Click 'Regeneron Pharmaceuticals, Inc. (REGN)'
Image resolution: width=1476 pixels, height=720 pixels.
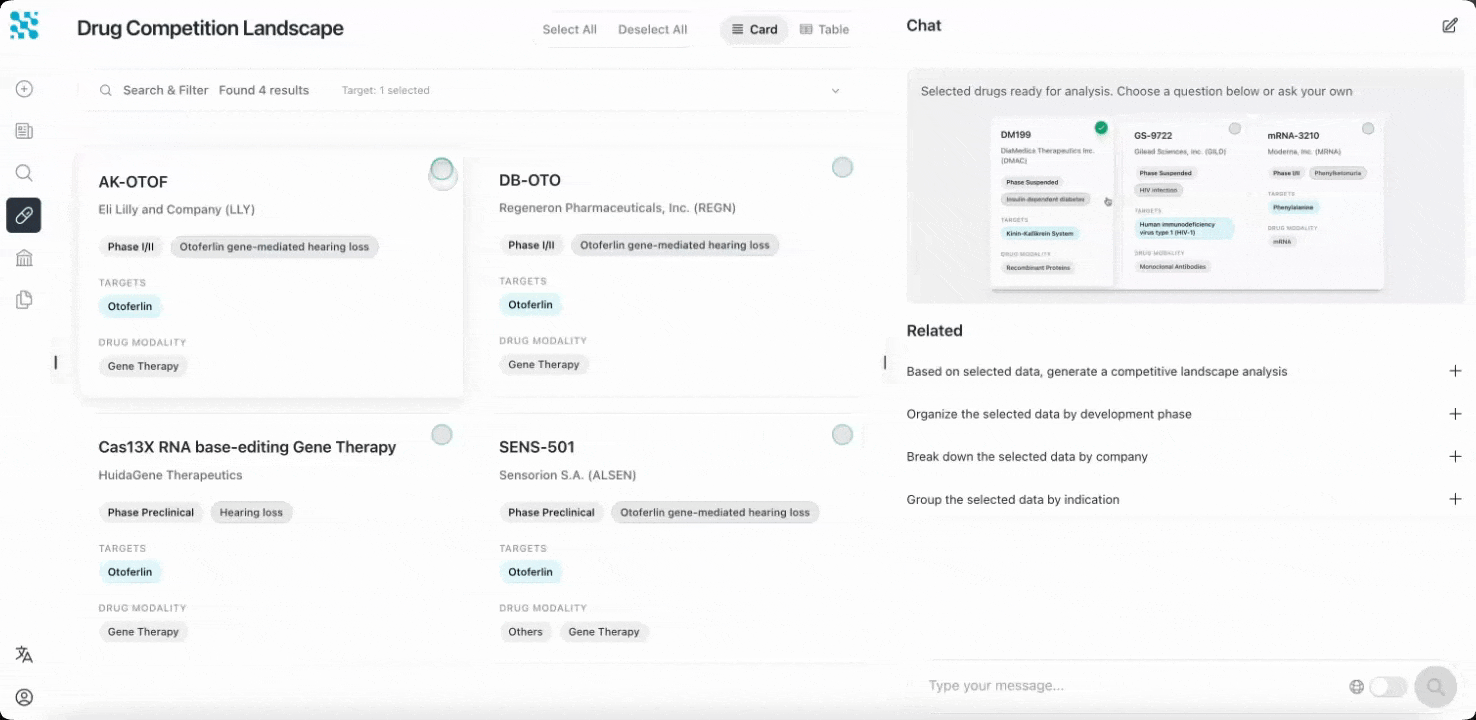[x=617, y=208]
